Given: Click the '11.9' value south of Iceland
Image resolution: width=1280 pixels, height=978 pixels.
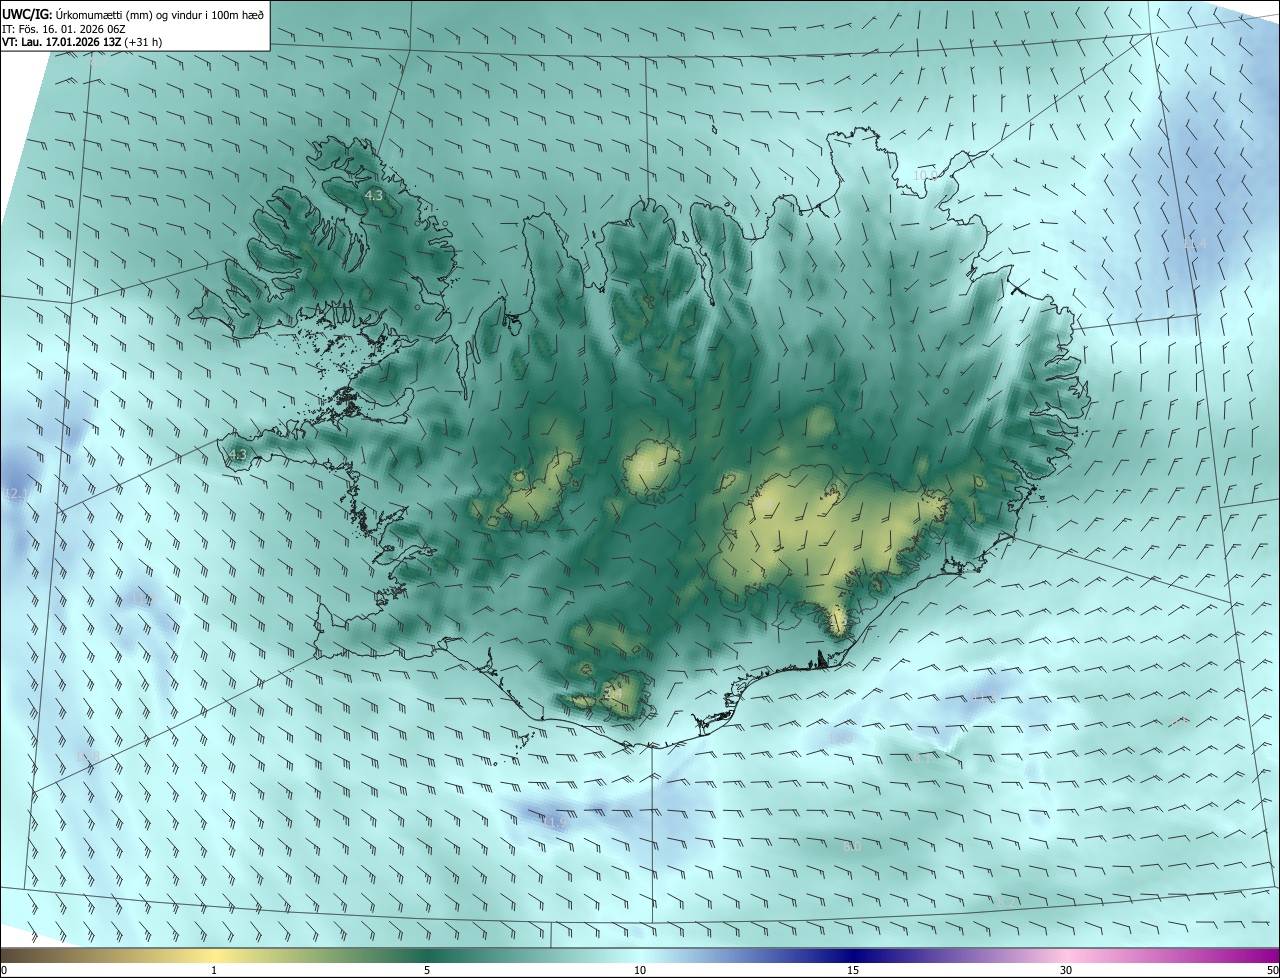Looking at the screenshot, I should coord(555,823).
